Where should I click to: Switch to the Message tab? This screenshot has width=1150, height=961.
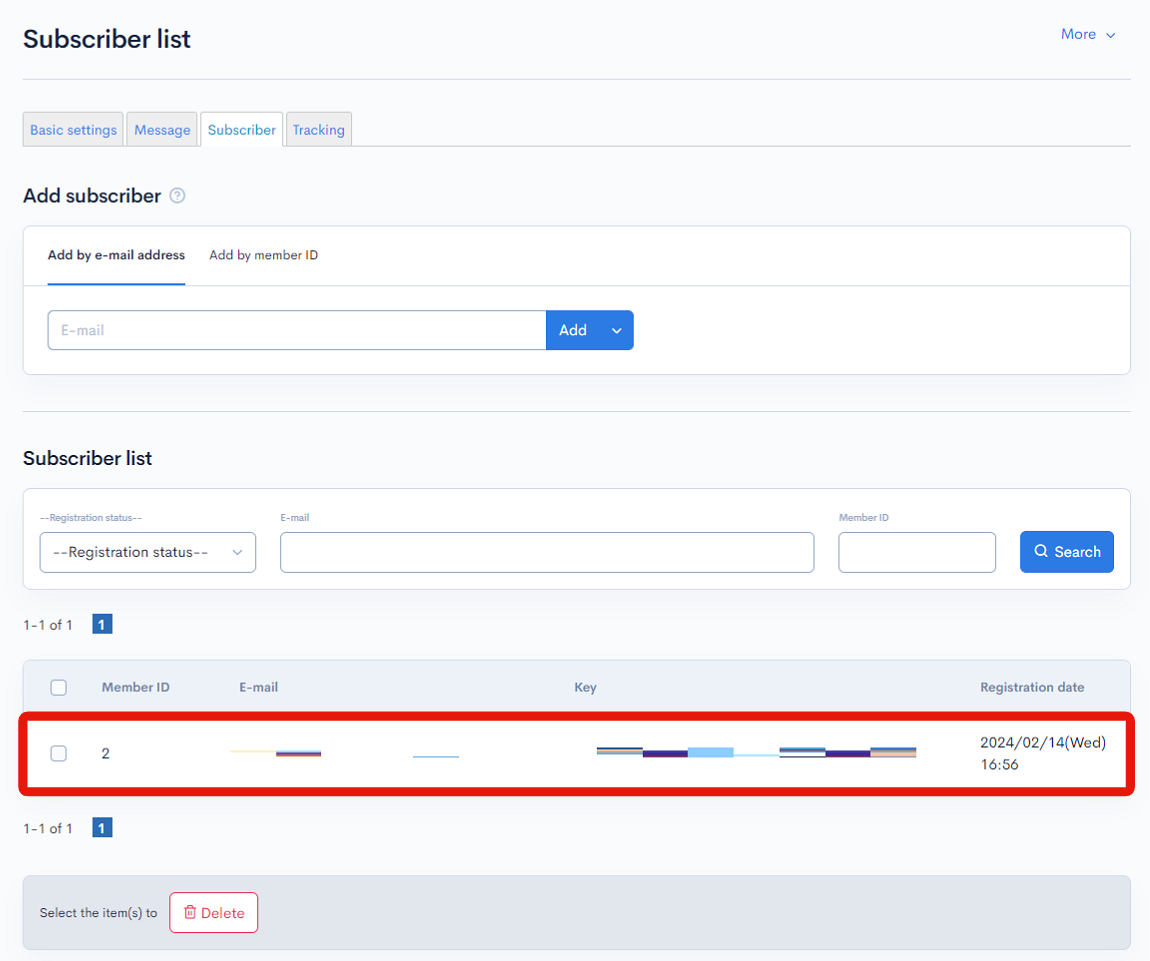pos(161,129)
